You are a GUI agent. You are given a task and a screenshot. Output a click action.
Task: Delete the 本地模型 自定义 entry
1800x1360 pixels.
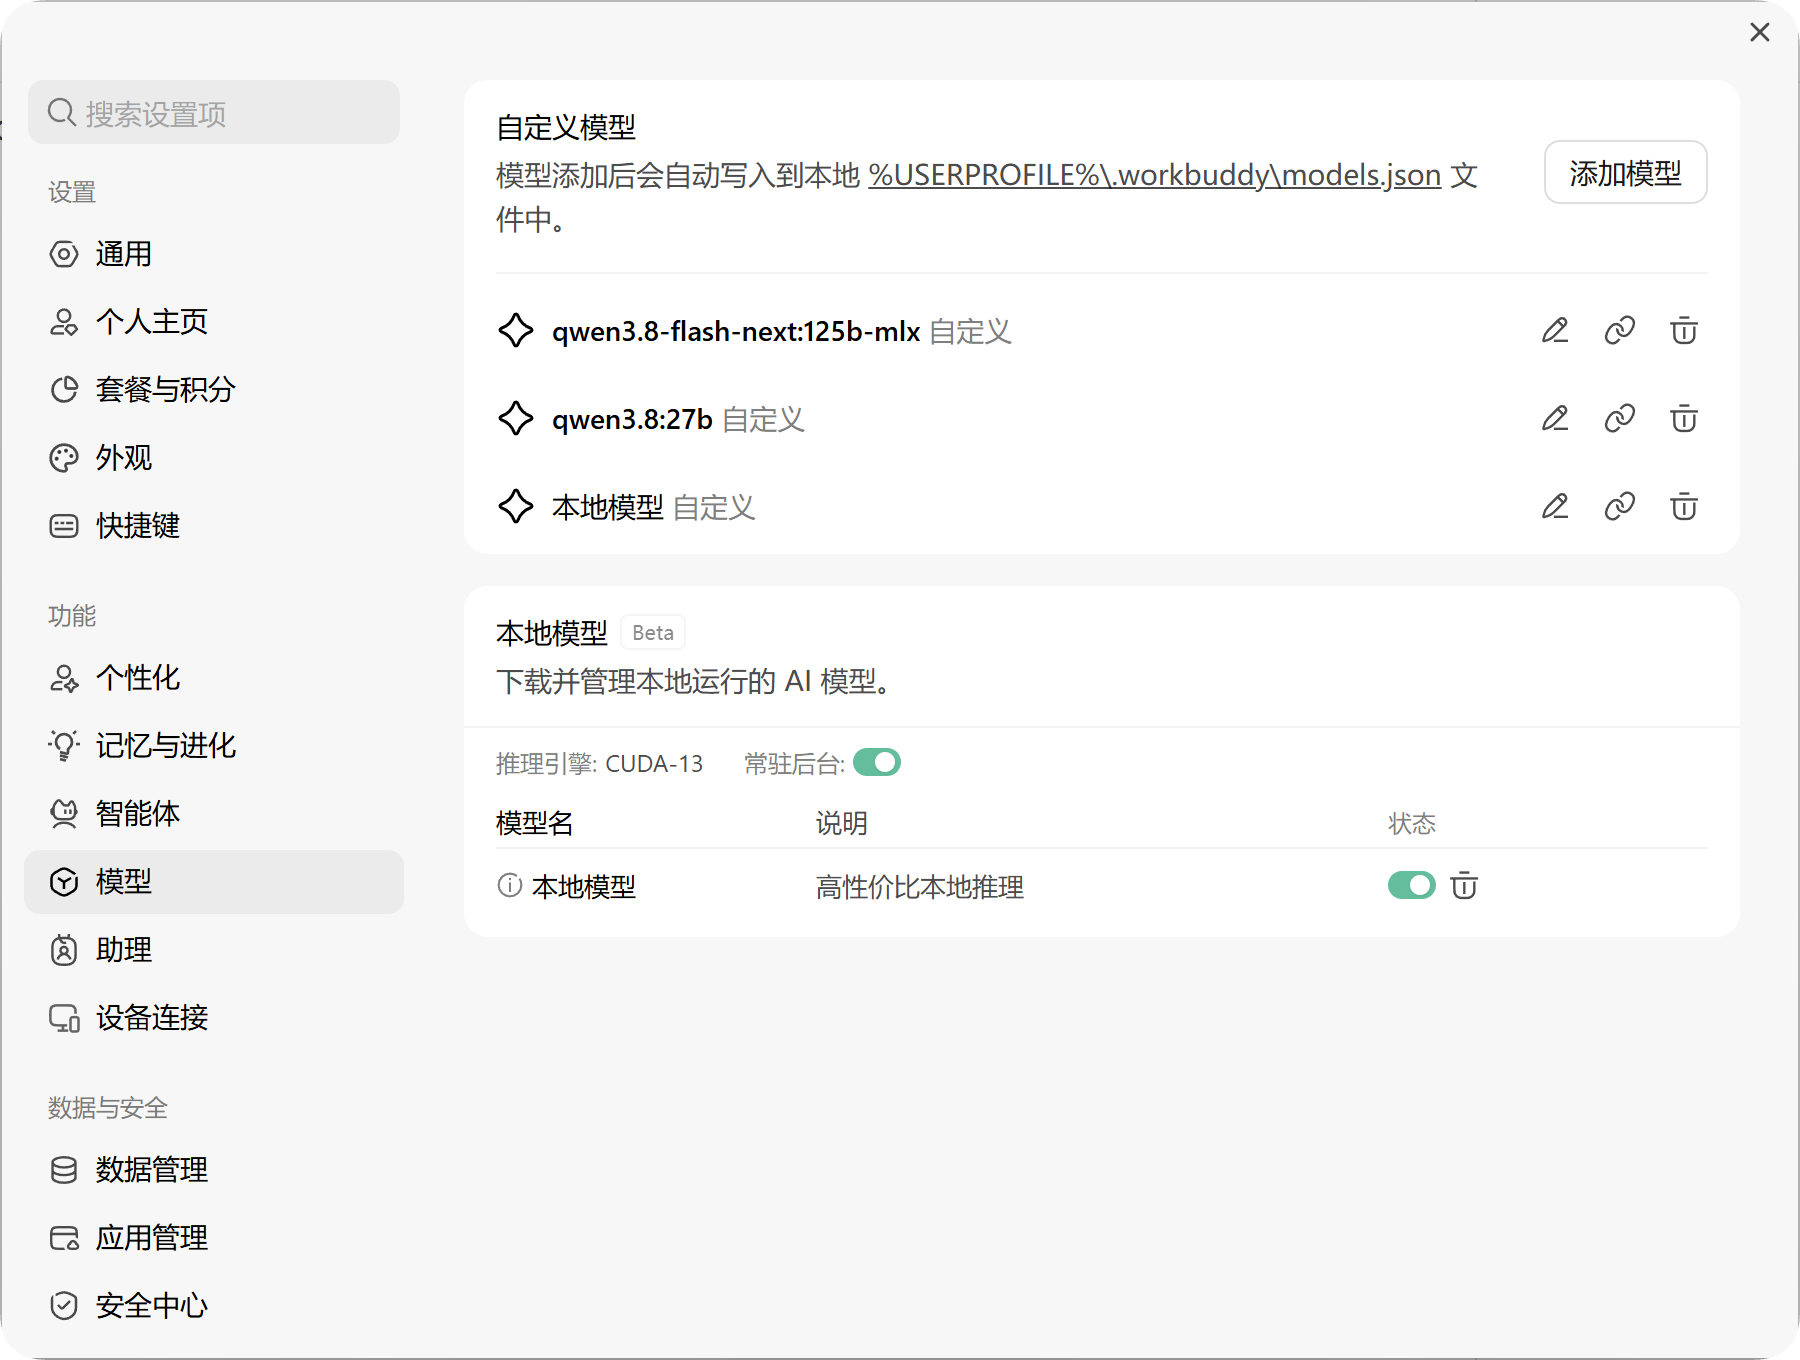(x=1684, y=507)
